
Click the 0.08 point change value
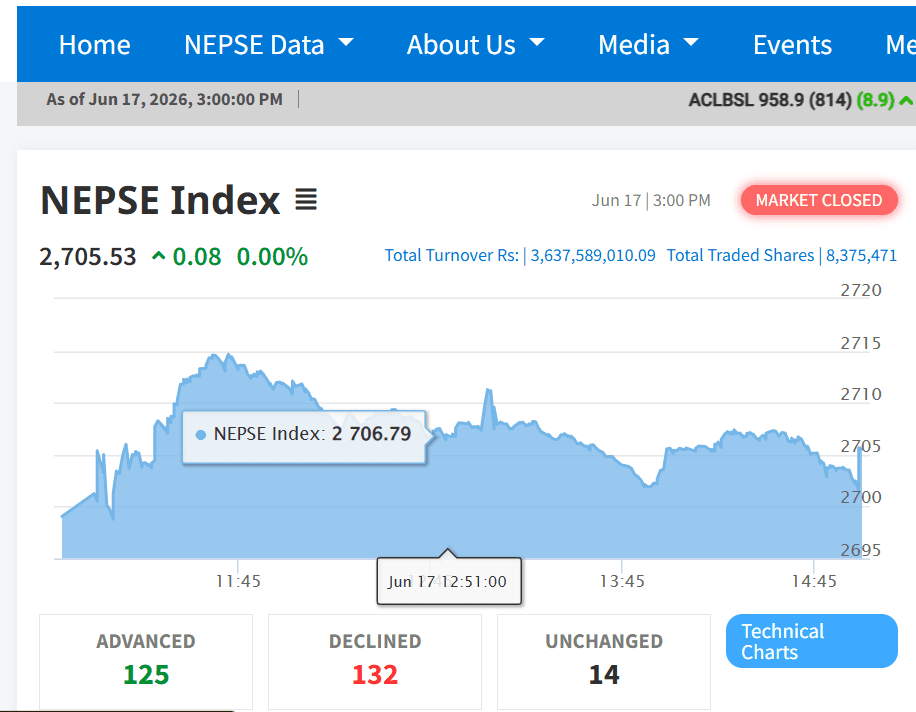[x=197, y=256]
